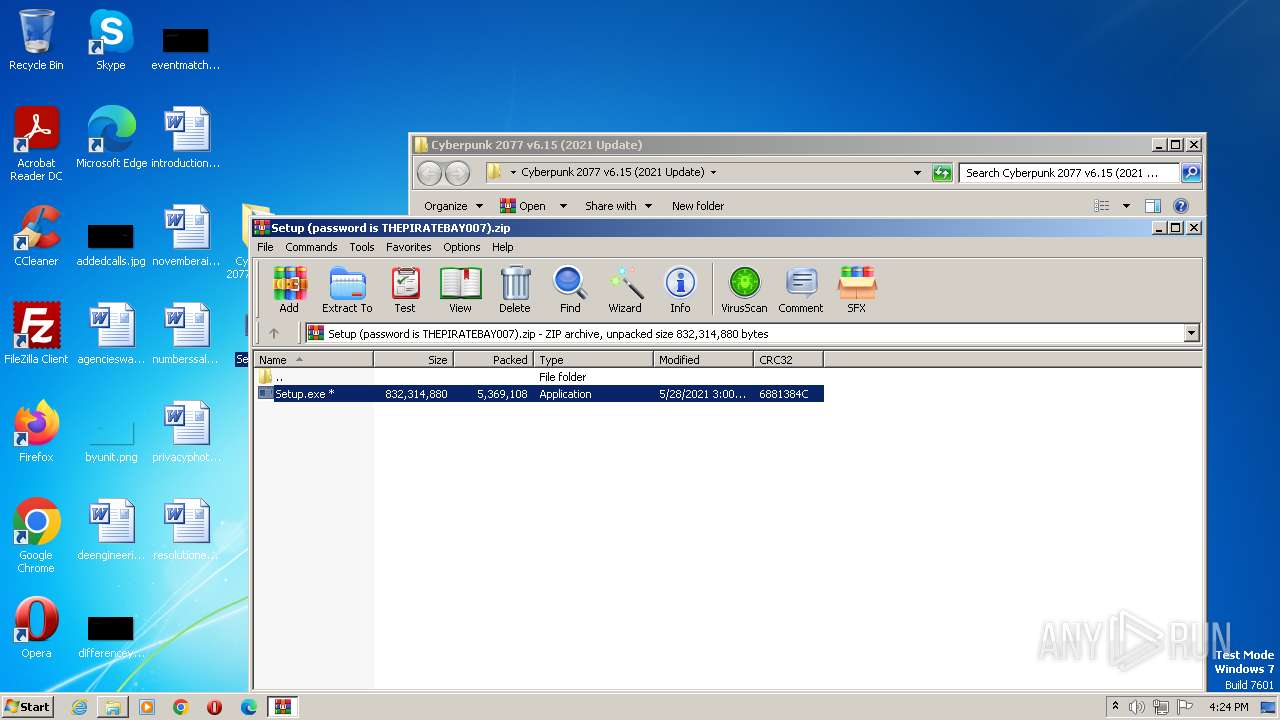1280x720 pixels.
Task: Open the File menu in WinRAR
Action: coord(265,247)
